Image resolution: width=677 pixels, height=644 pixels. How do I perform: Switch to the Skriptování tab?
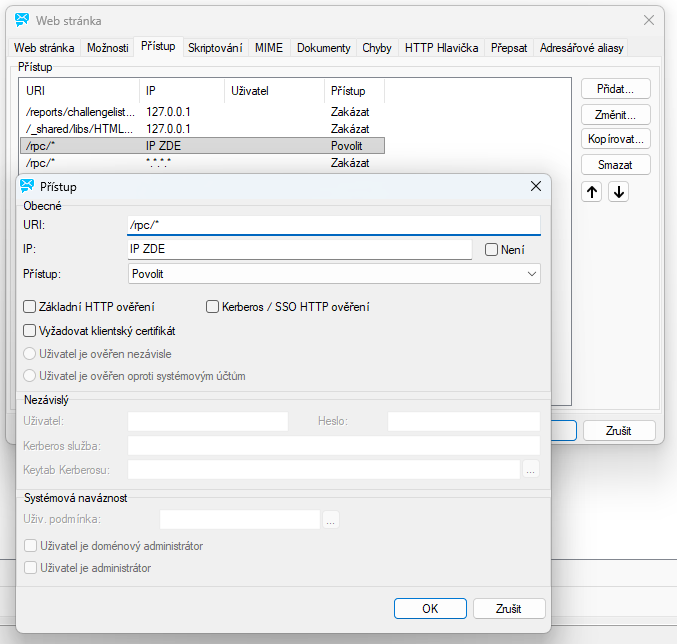coord(215,47)
